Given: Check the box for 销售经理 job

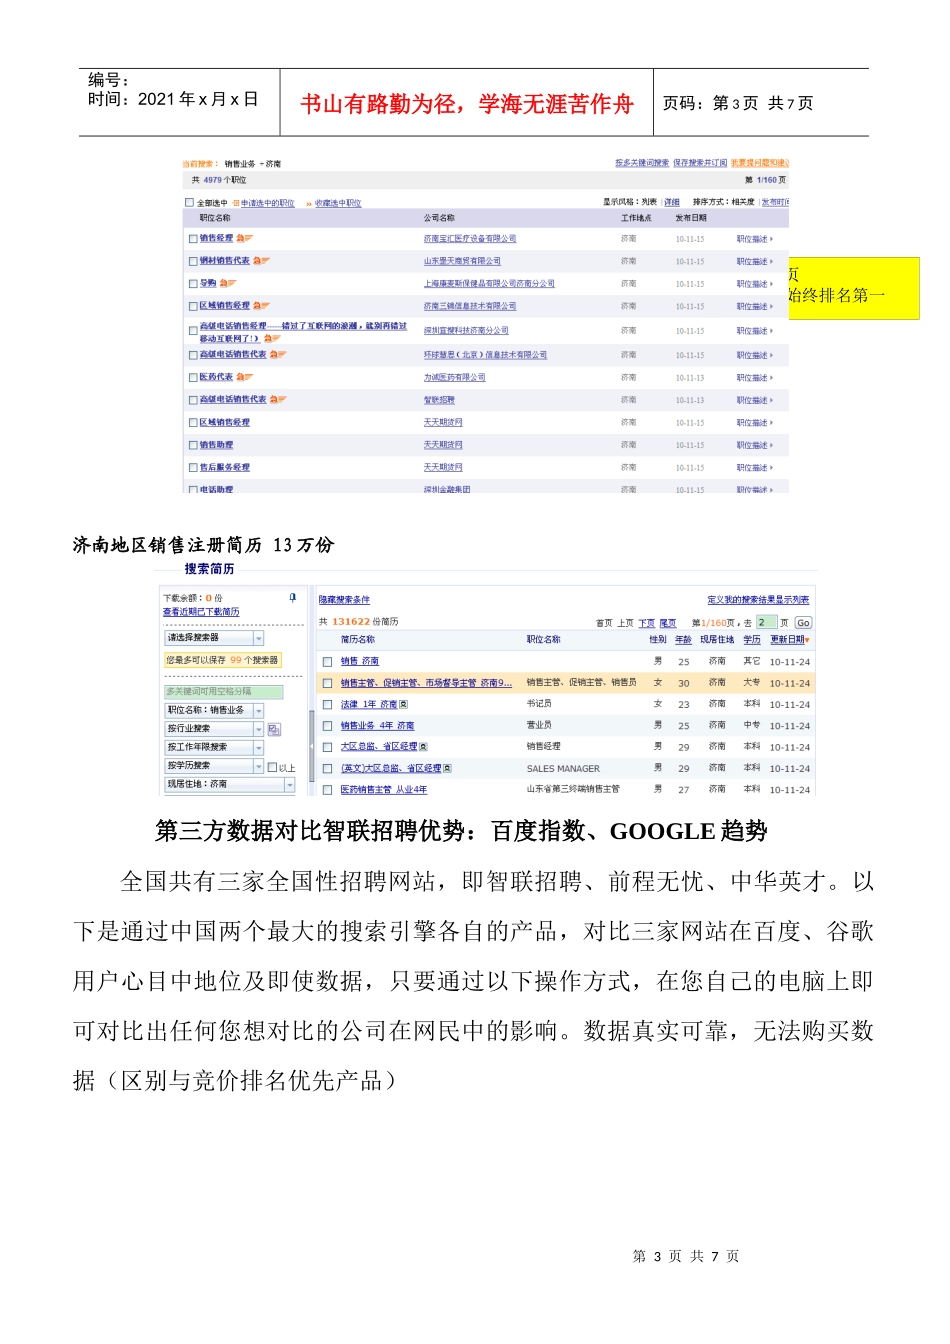Looking at the screenshot, I should click(194, 239).
